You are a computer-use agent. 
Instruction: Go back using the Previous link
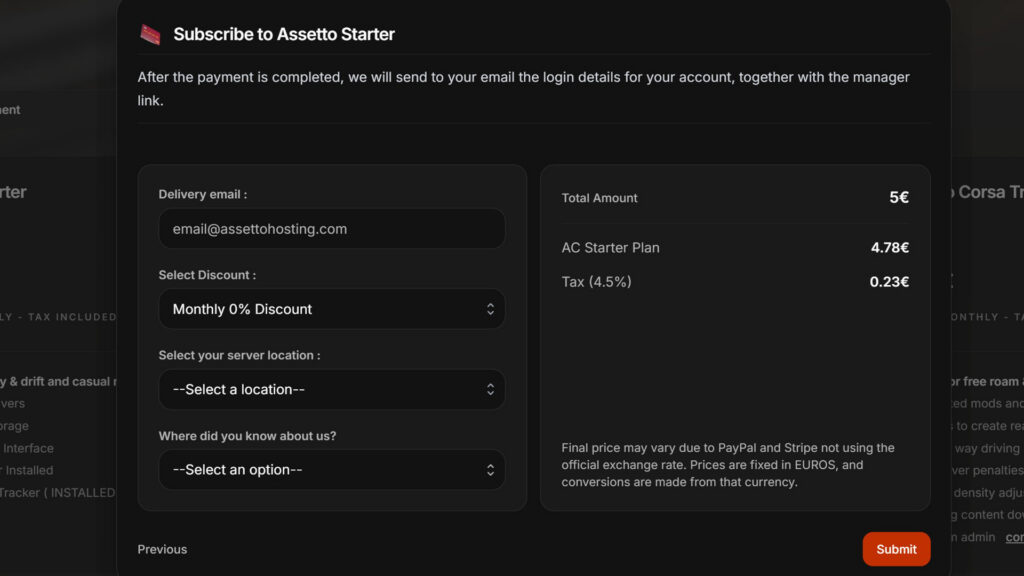pos(162,549)
